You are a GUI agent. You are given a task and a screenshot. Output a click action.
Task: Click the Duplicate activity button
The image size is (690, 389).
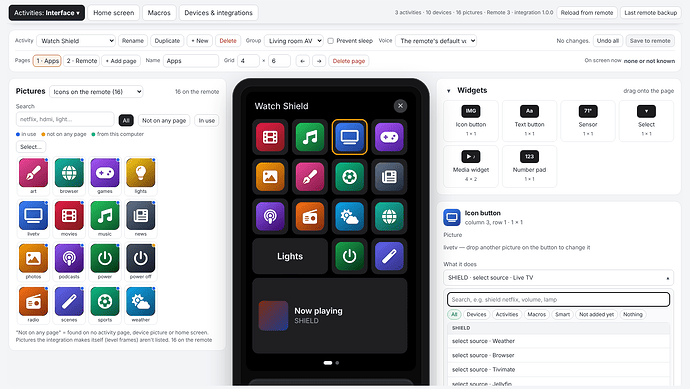167,41
